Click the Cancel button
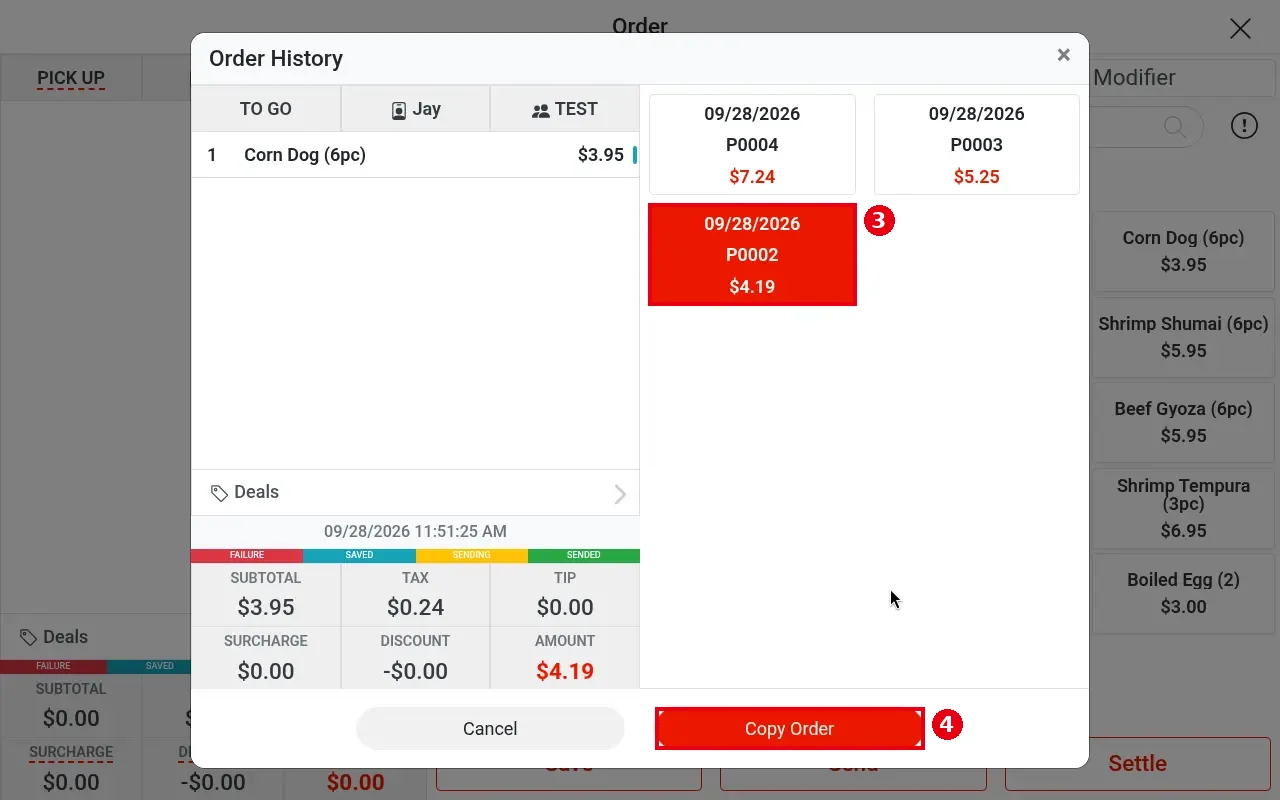The image size is (1280, 800). pyautogui.click(x=490, y=729)
